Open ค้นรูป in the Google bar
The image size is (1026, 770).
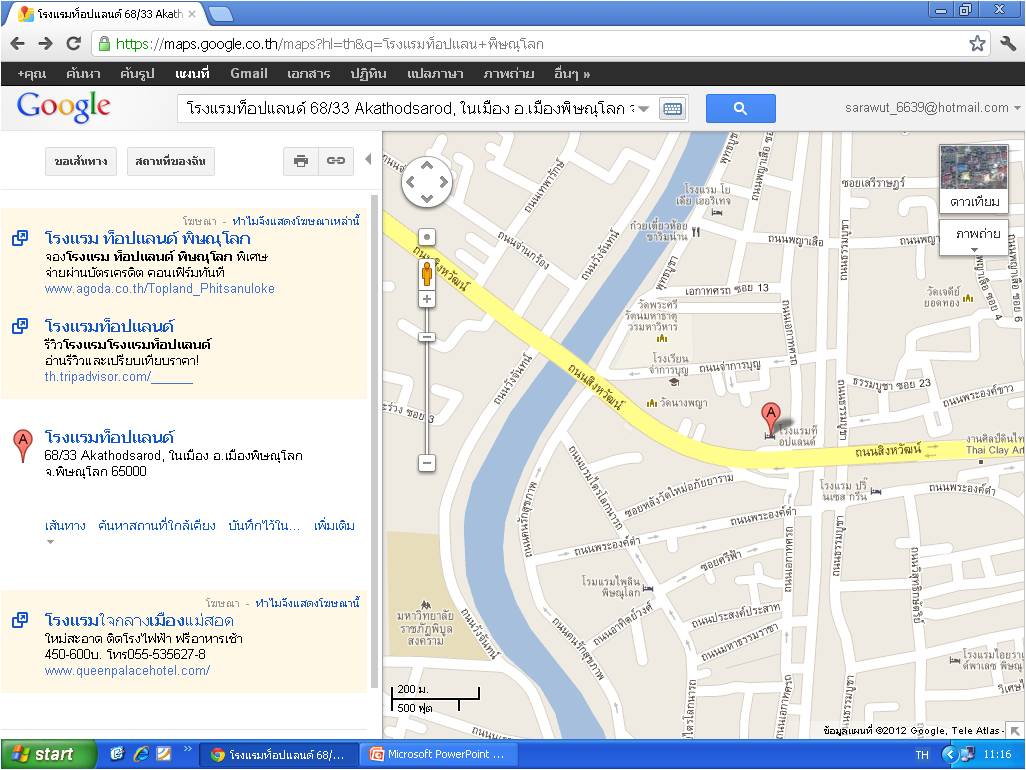[x=137, y=74]
